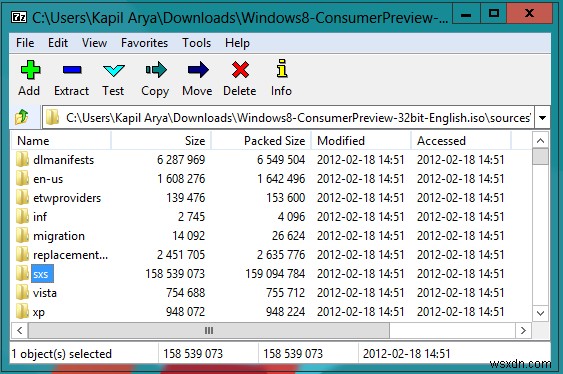Click vertical scrollbar down arrow
Image resolution: width=563 pixels, height=374 pixels.
click(540, 313)
